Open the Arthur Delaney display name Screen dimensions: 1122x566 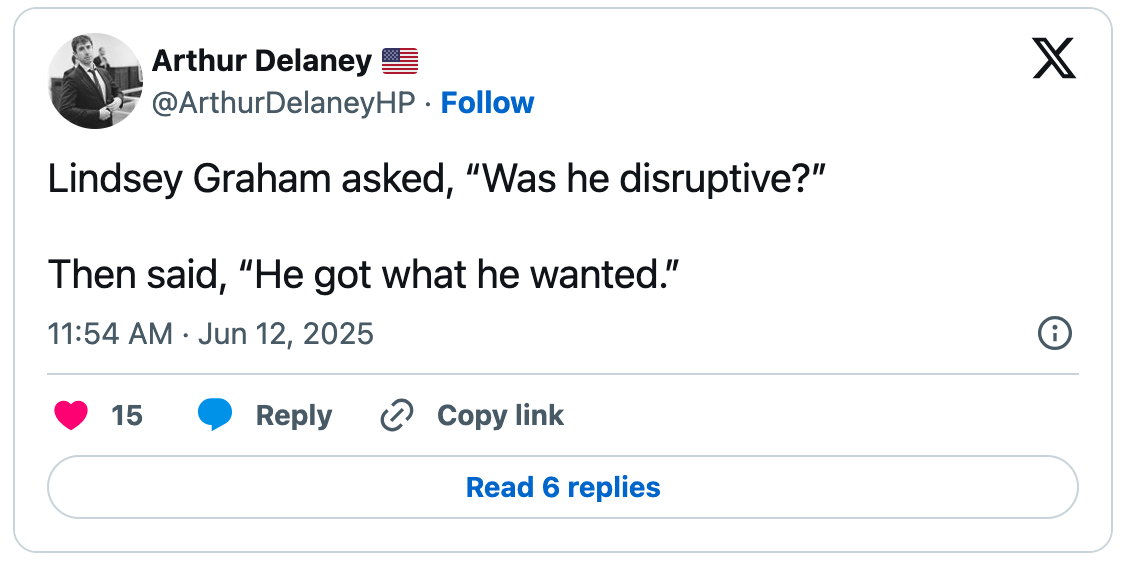point(262,61)
